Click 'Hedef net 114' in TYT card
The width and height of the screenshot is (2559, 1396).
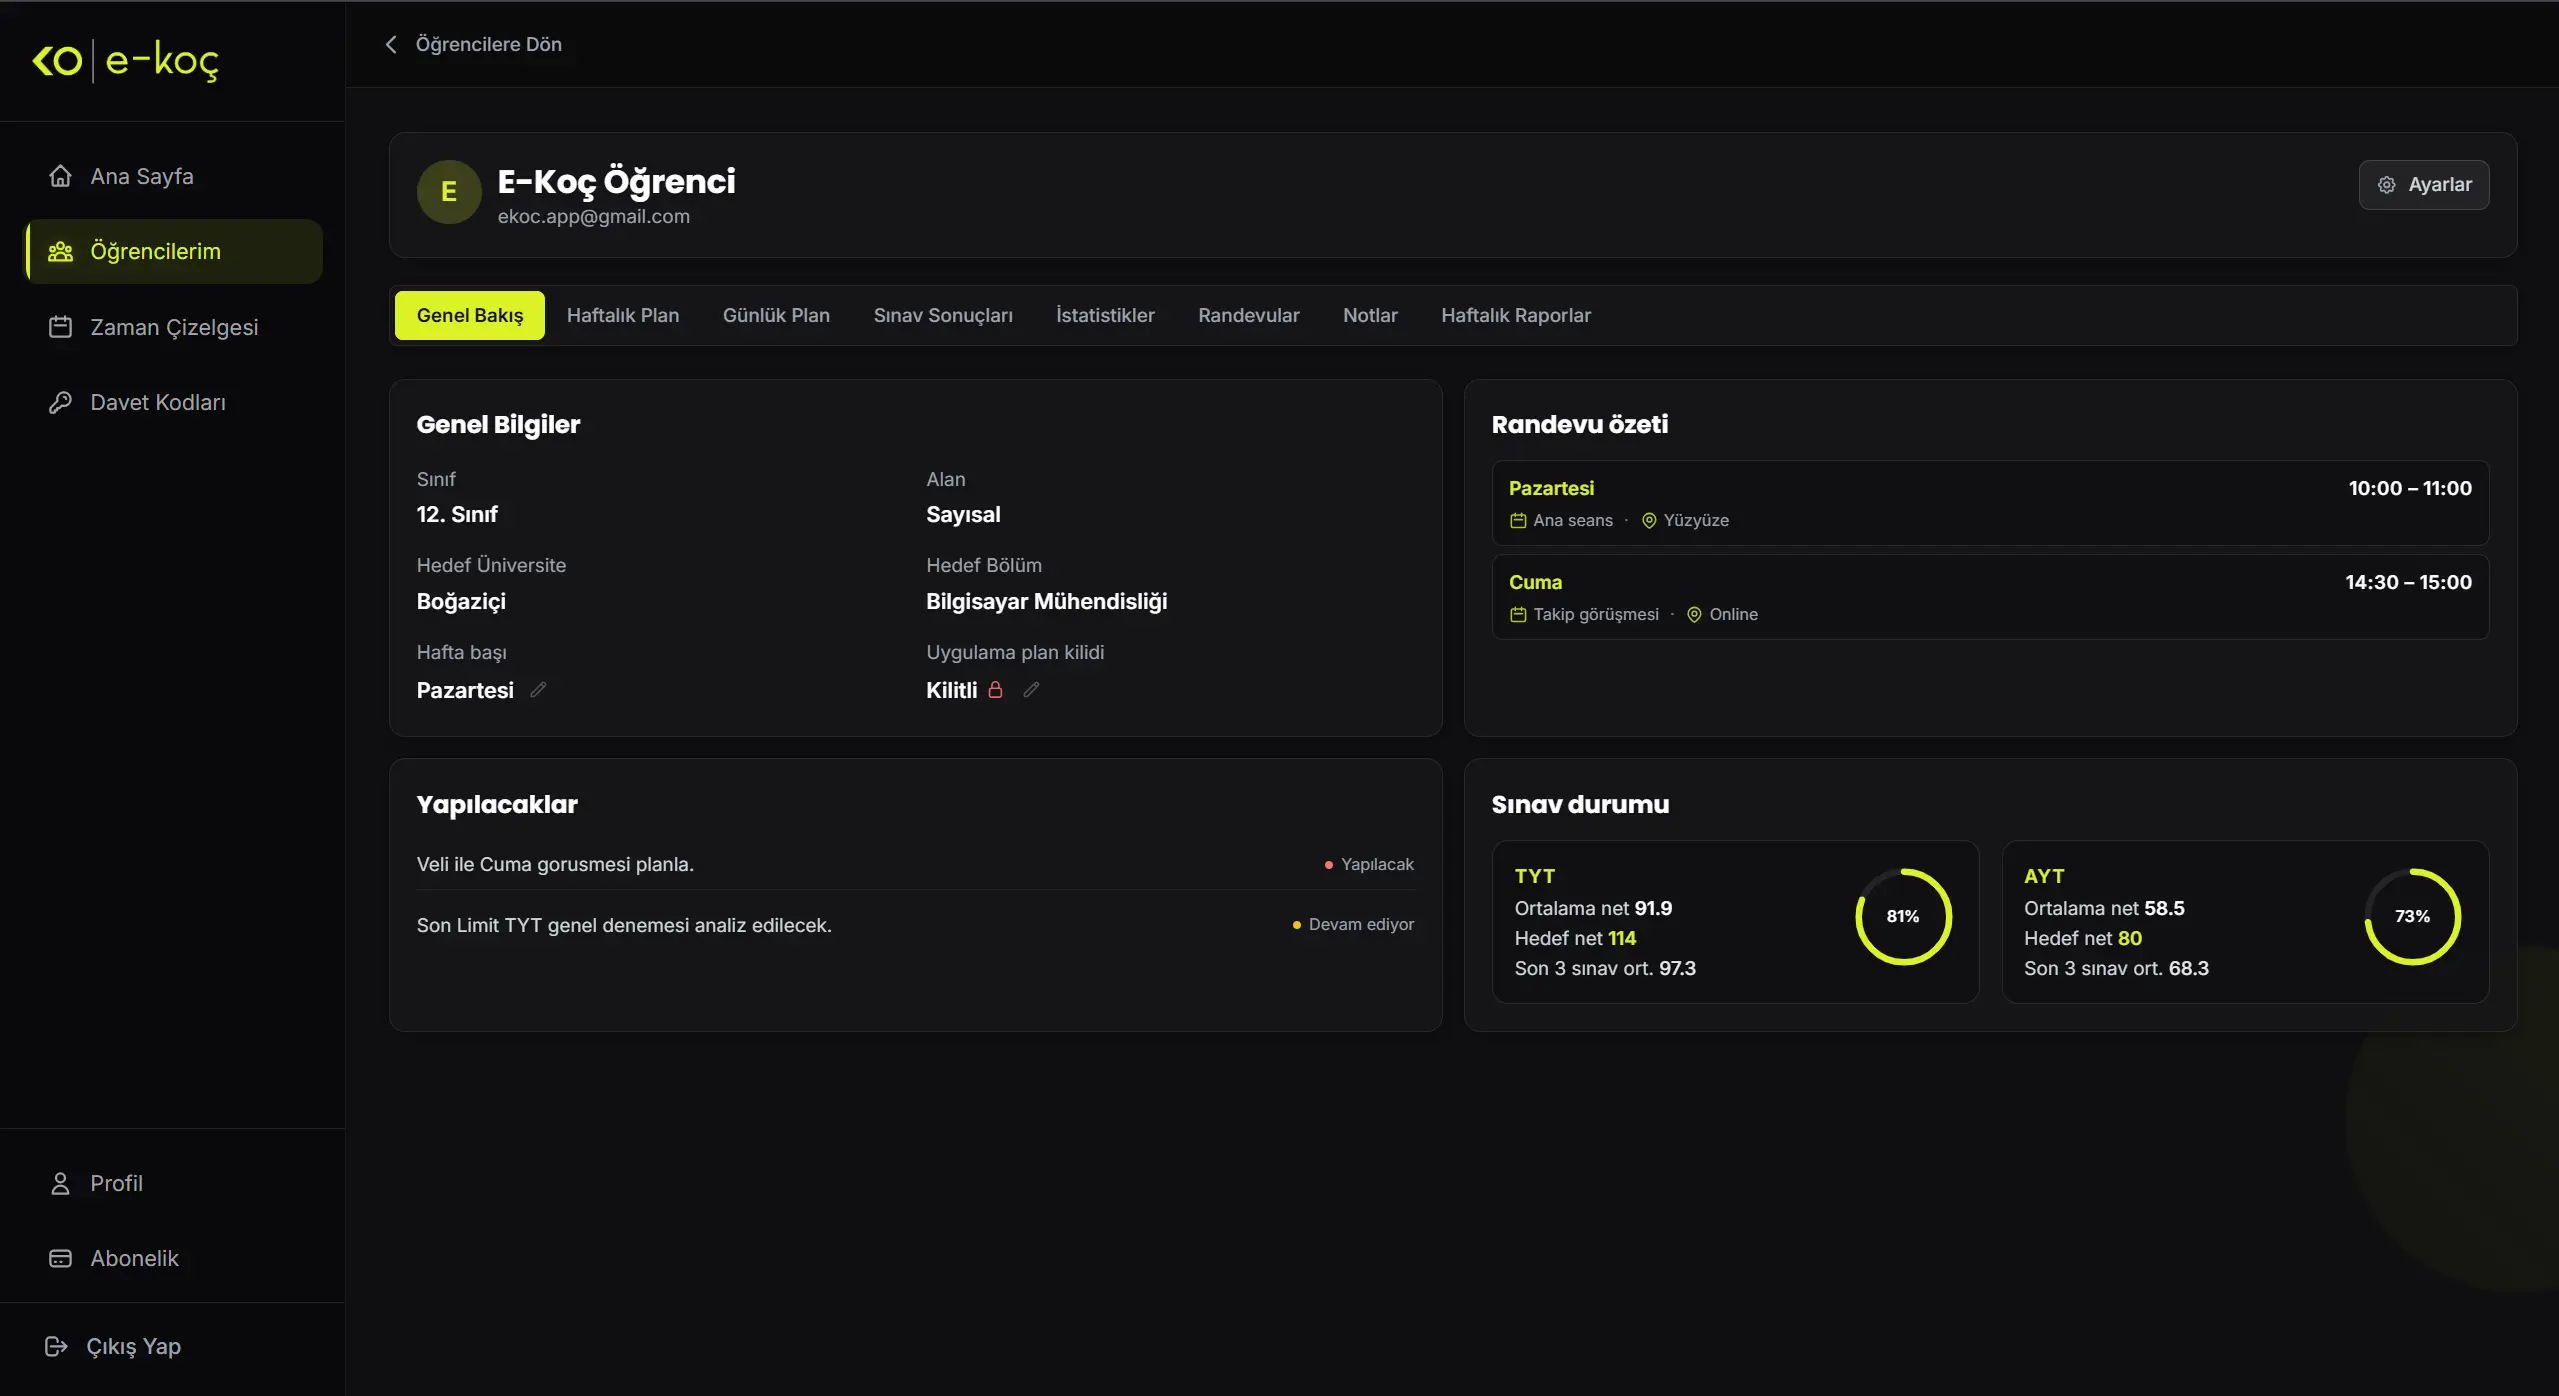1575,938
